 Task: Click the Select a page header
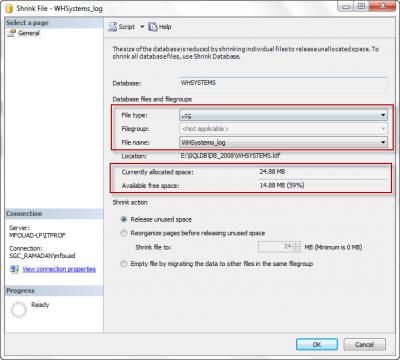(54, 23)
